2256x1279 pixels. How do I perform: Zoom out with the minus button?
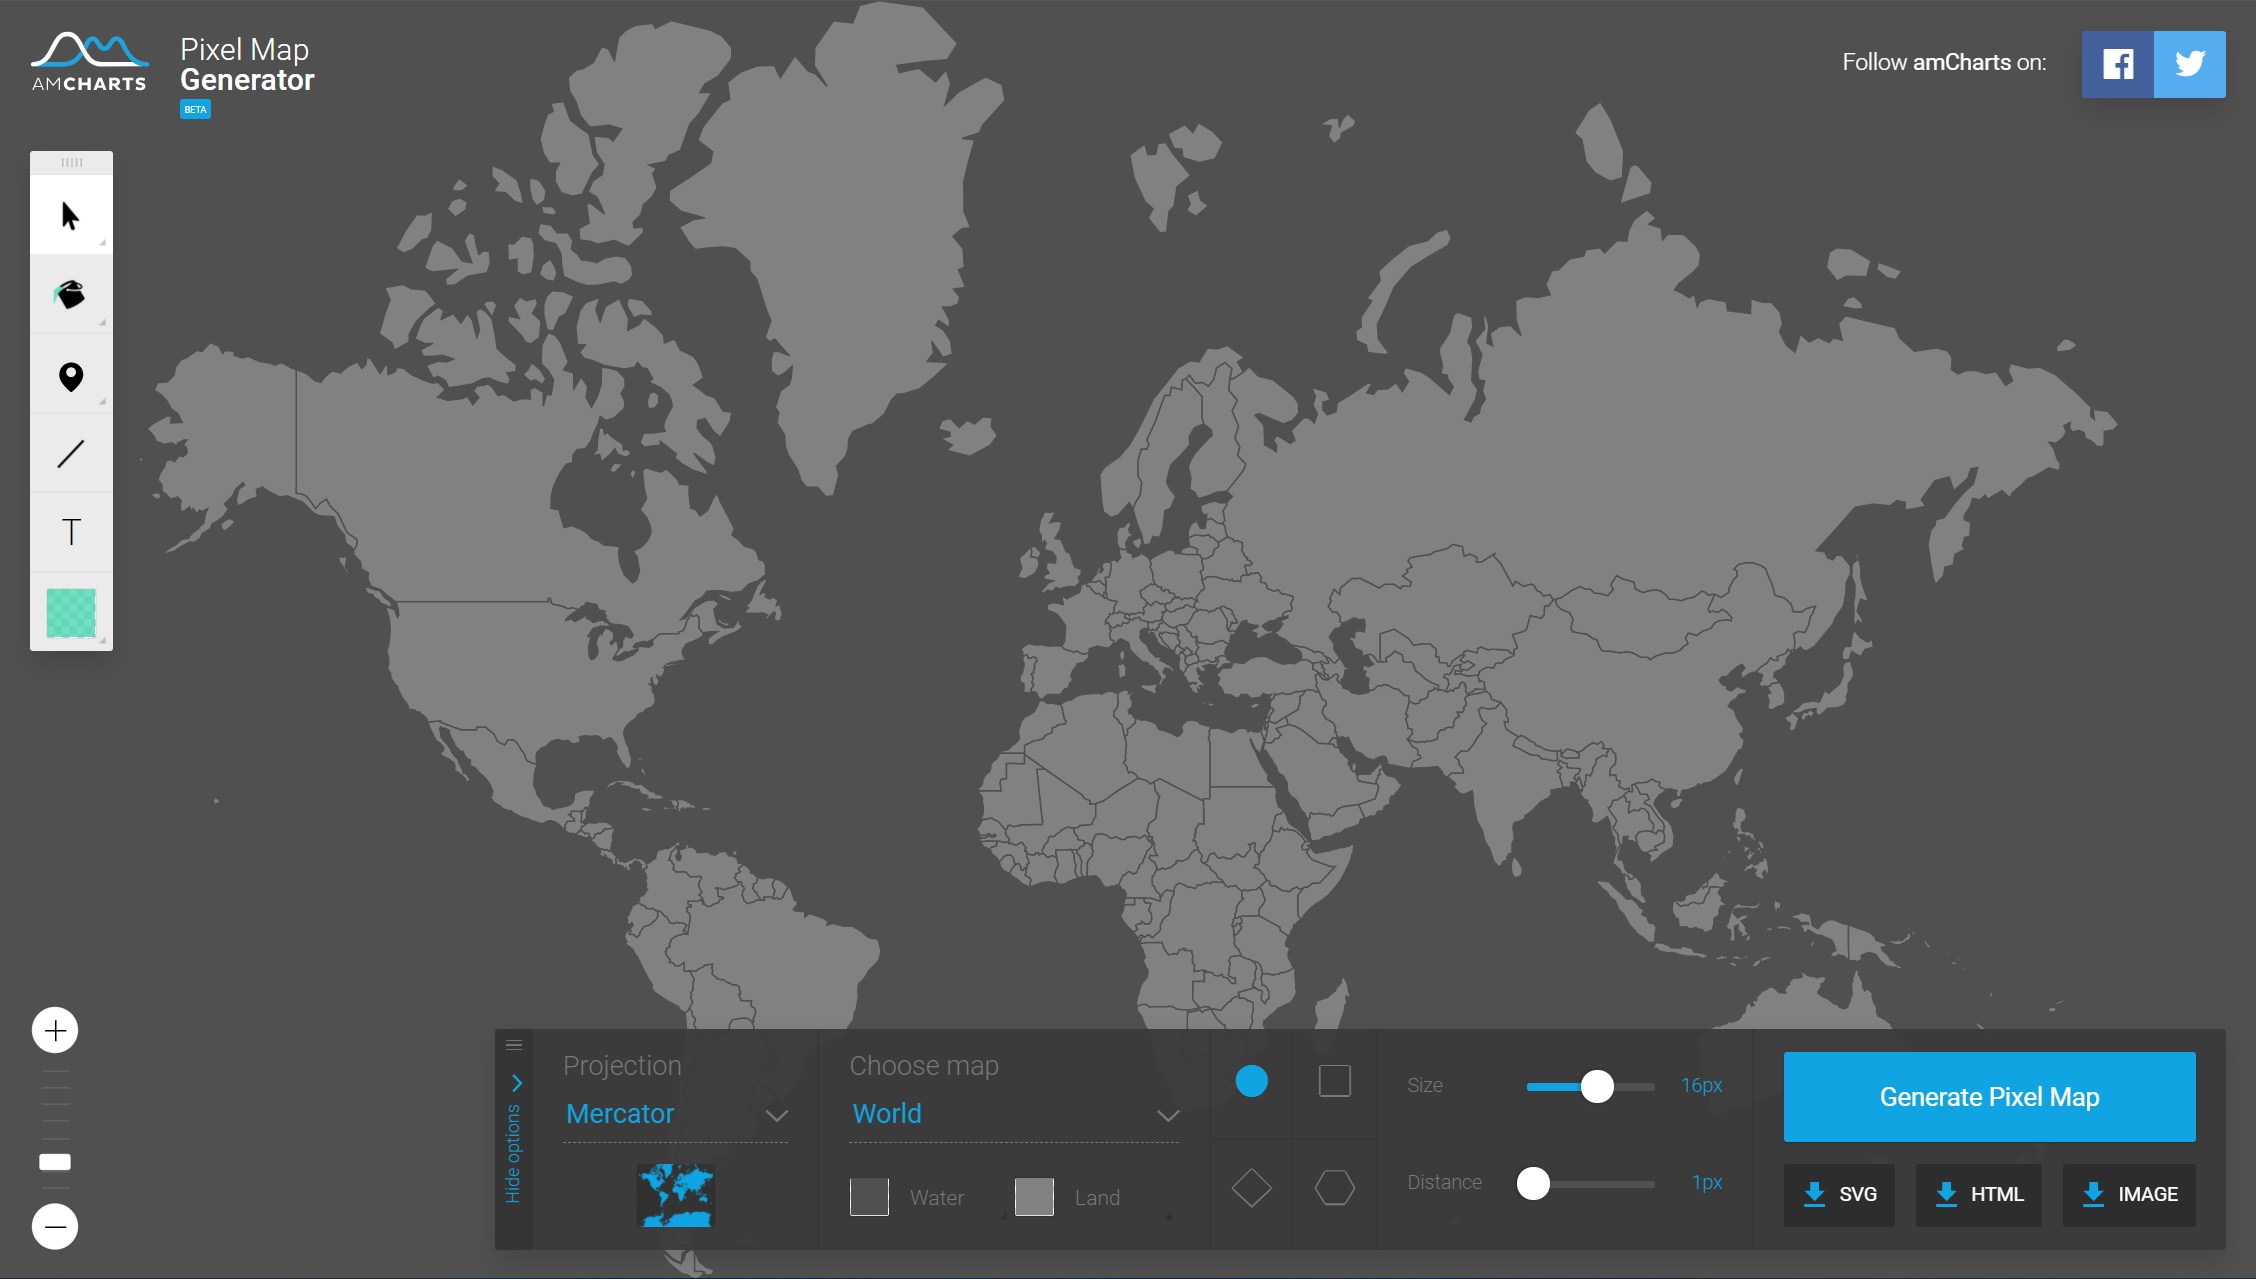(55, 1226)
